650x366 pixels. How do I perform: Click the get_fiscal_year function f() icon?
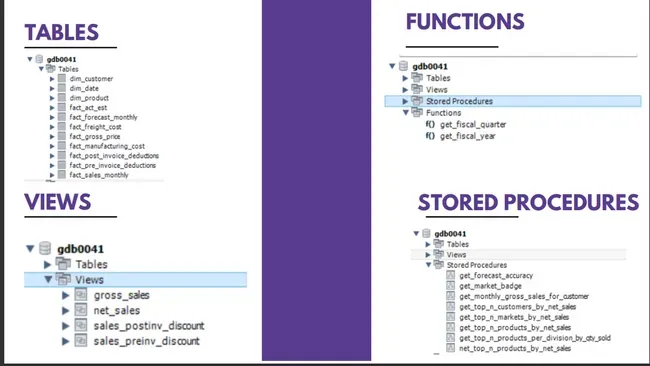(430, 136)
